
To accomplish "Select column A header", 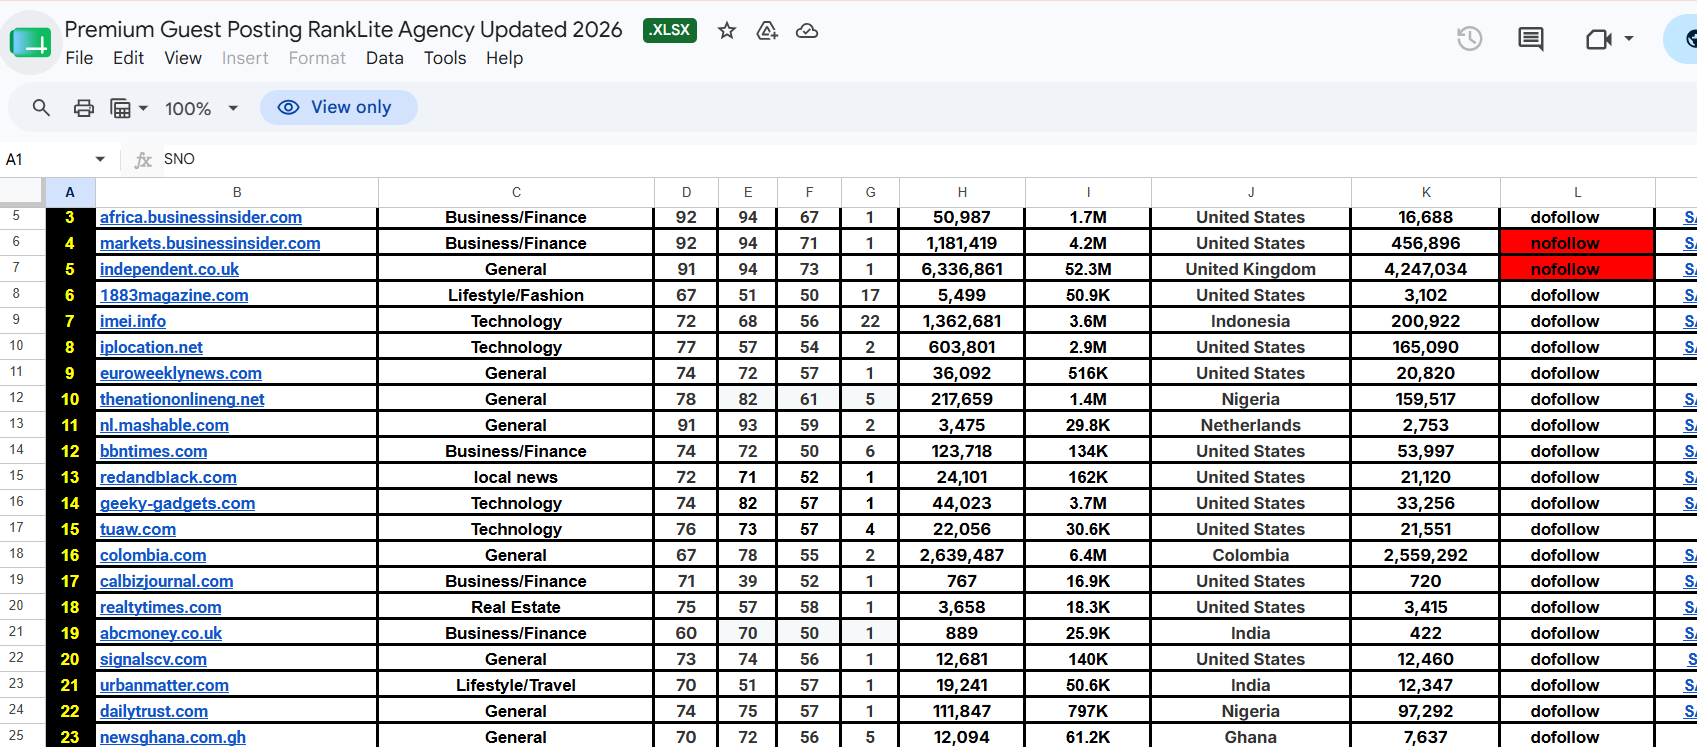I will click(70, 192).
